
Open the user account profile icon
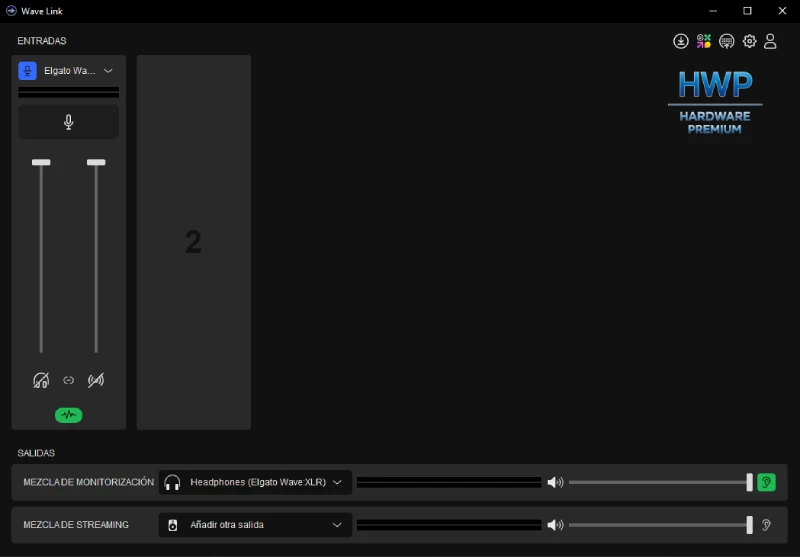[770, 41]
